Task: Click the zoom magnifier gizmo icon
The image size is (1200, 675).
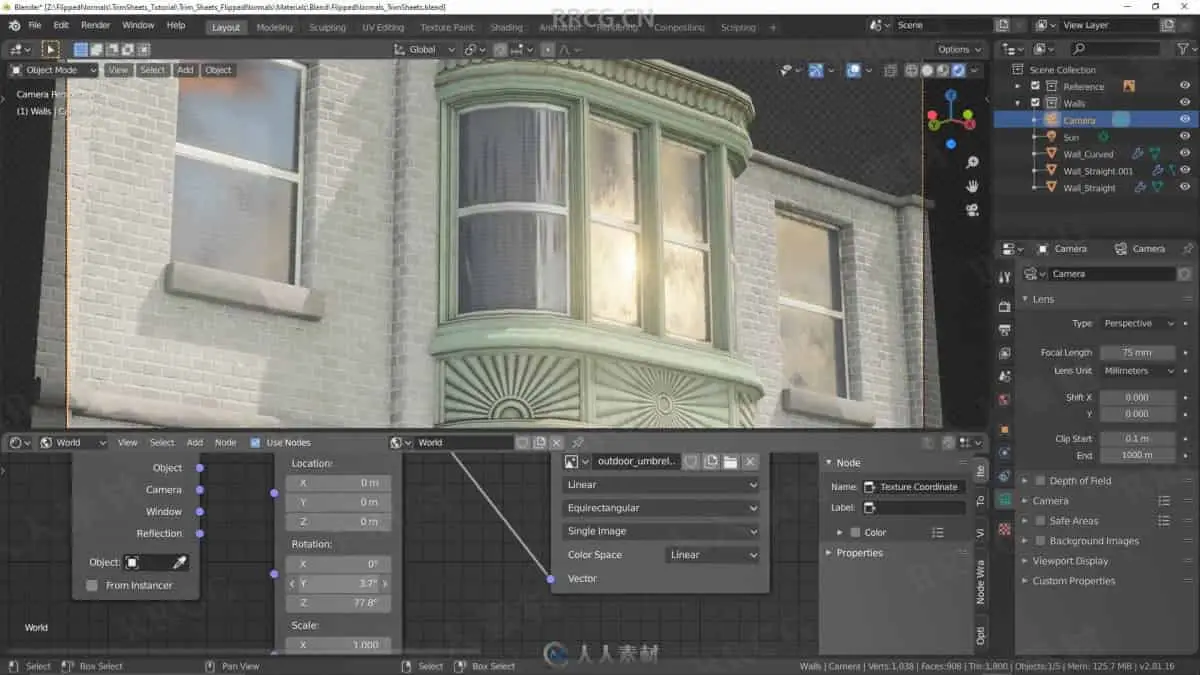Action: point(971,162)
